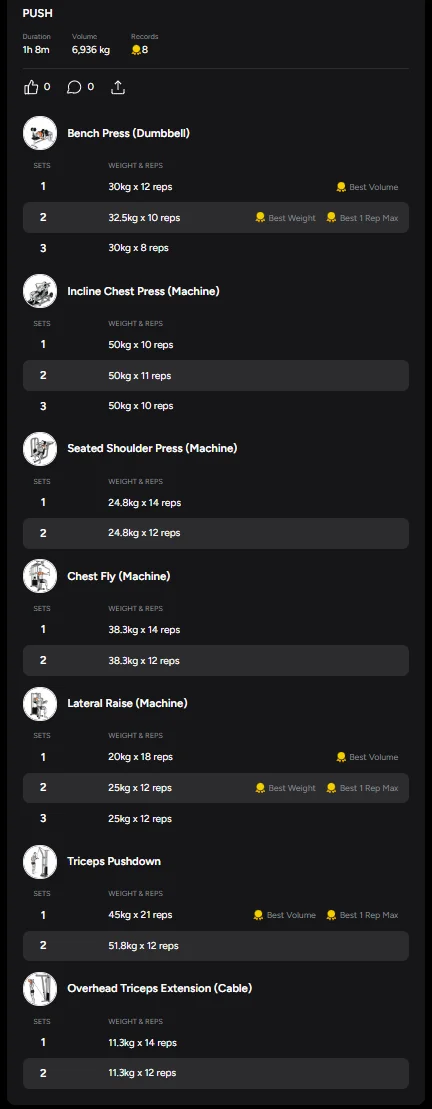Image resolution: width=432 pixels, height=1109 pixels.
Task: Open Chest Fly (Machine) exercise icon
Action: pos(40,576)
